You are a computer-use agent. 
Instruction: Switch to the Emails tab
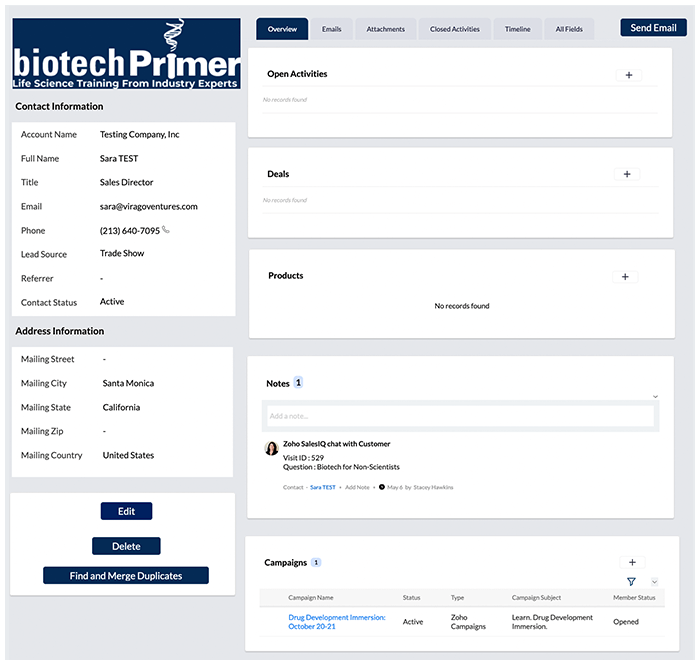click(x=331, y=29)
